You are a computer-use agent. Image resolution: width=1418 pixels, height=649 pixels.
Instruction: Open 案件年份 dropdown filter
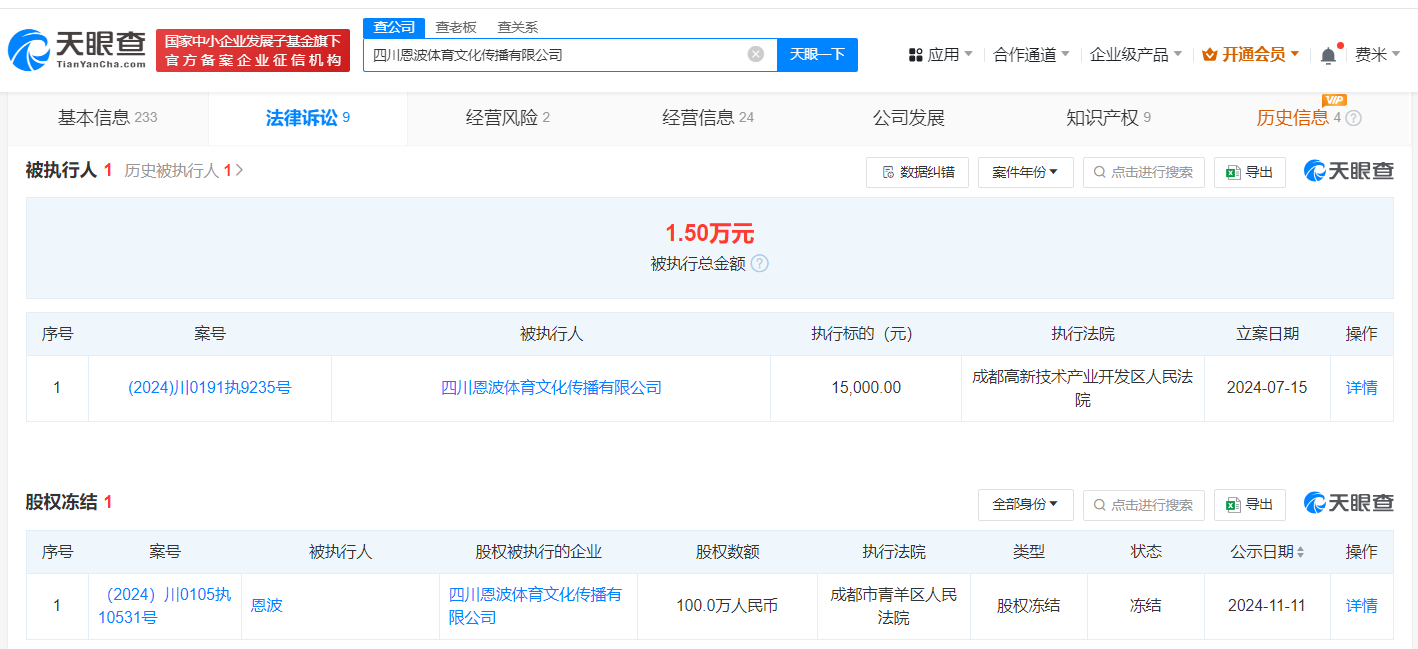[x=1025, y=172]
